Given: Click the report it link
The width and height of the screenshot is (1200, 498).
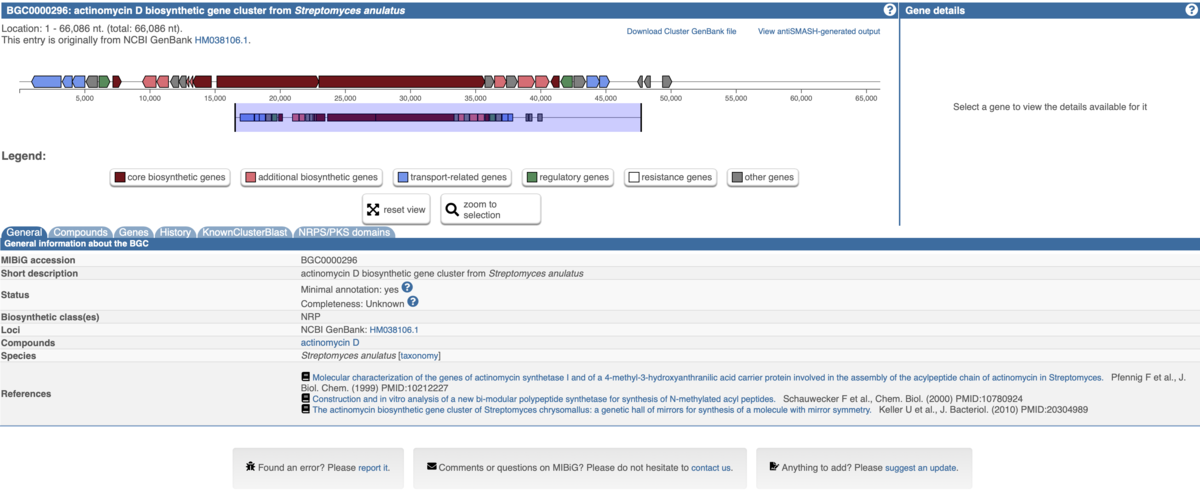Looking at the screenshot, I should pyautogui.click(x=373, y=467).
